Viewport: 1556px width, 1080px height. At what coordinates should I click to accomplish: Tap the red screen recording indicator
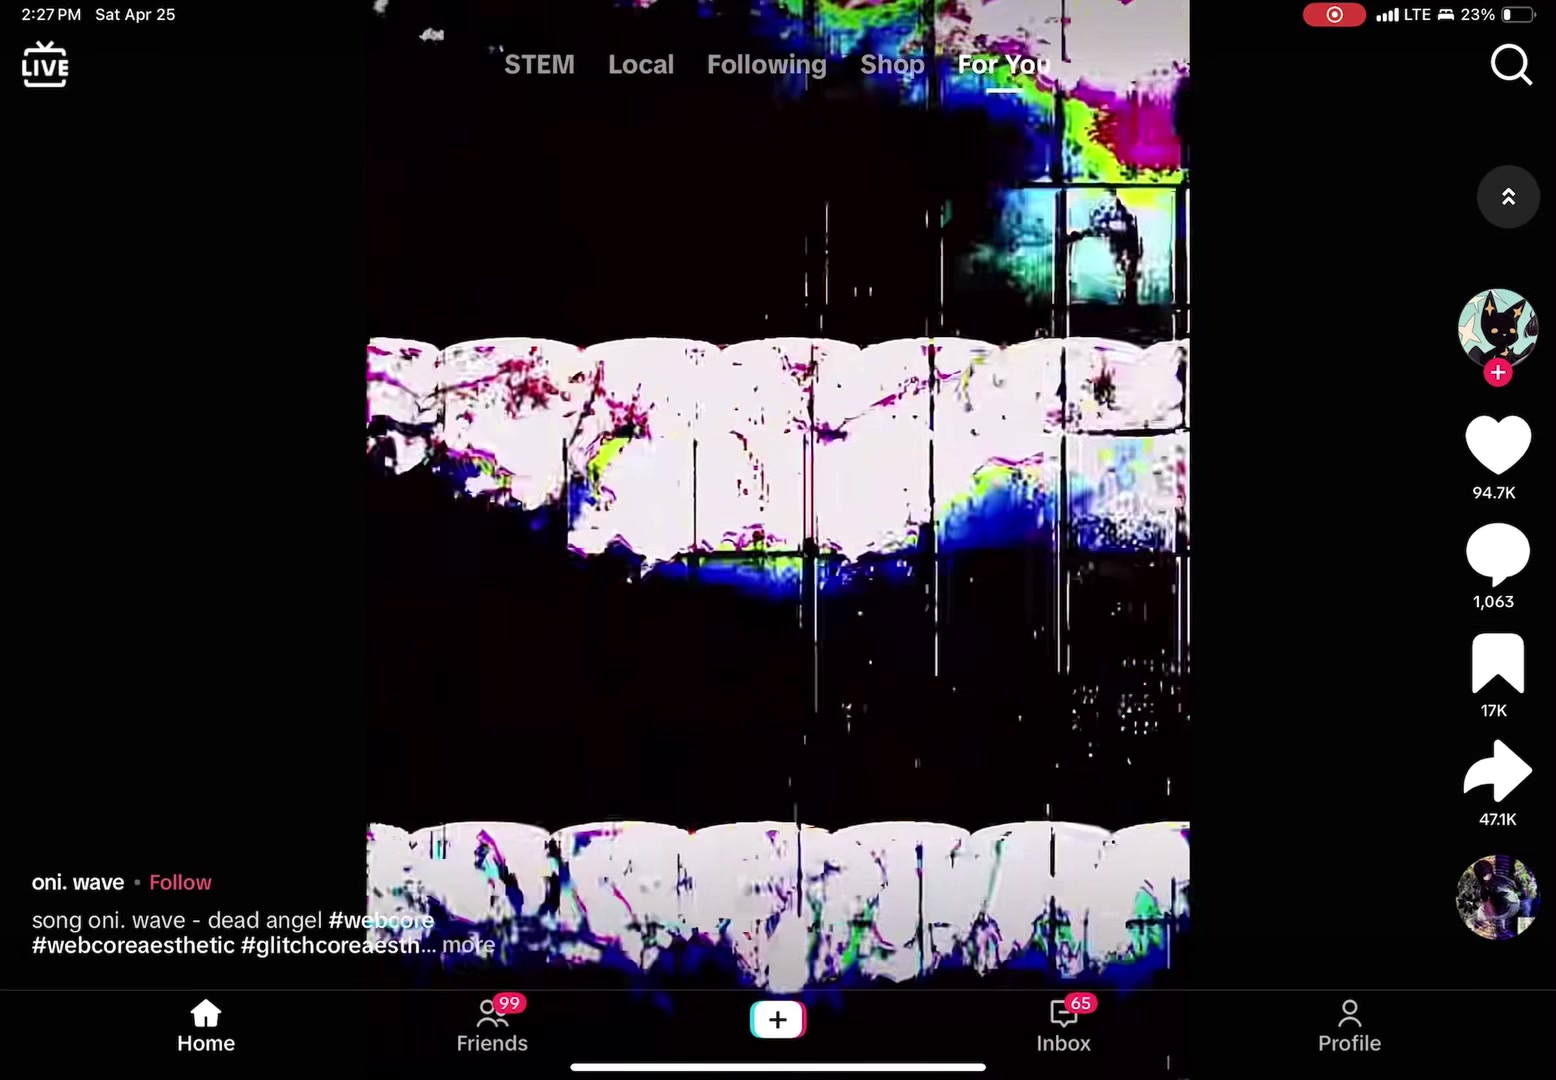pos(1334,15)
